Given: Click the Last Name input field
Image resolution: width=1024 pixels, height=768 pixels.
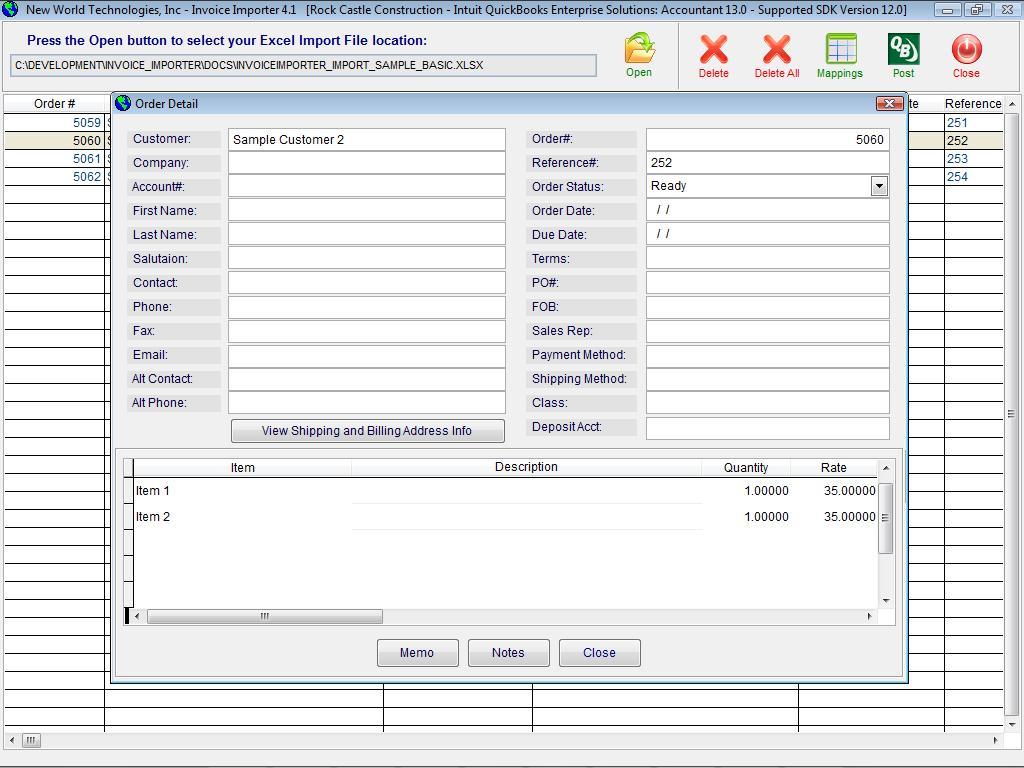Looking at the screenshot, I should (366, 234).
